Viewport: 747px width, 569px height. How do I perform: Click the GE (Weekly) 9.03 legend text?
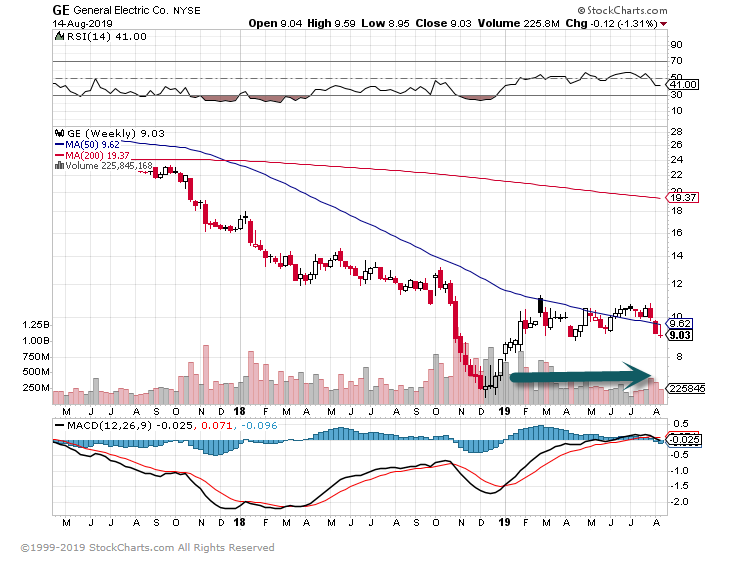(x=116, y=133)
